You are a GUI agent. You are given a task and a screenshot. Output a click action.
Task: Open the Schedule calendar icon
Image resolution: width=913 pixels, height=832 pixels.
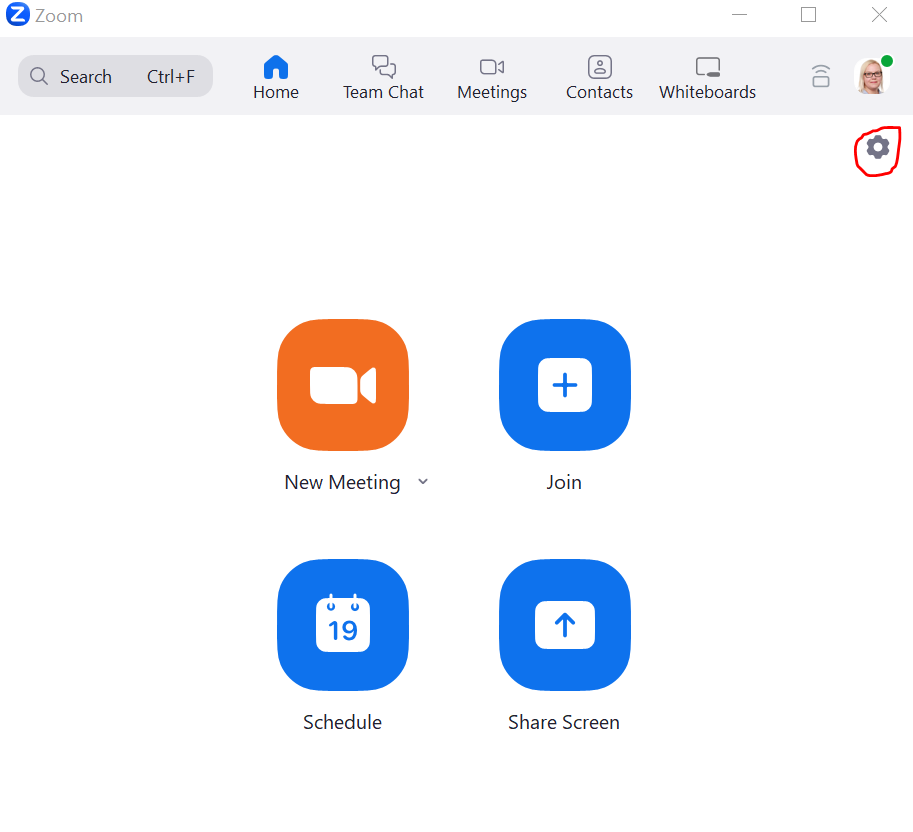[x=342, y=625]
